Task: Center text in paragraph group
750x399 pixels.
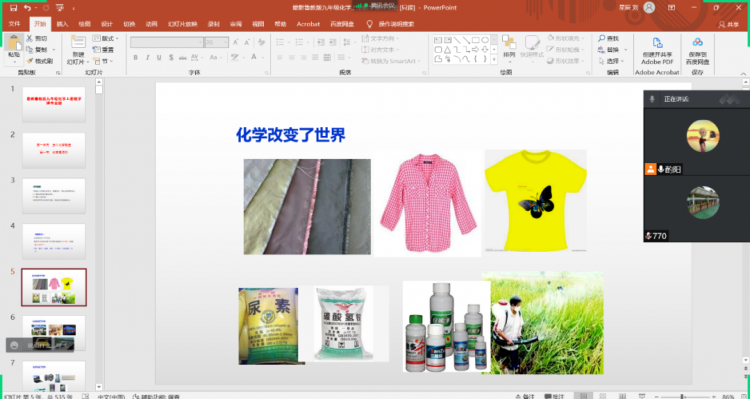Action: tap(291, 57)
